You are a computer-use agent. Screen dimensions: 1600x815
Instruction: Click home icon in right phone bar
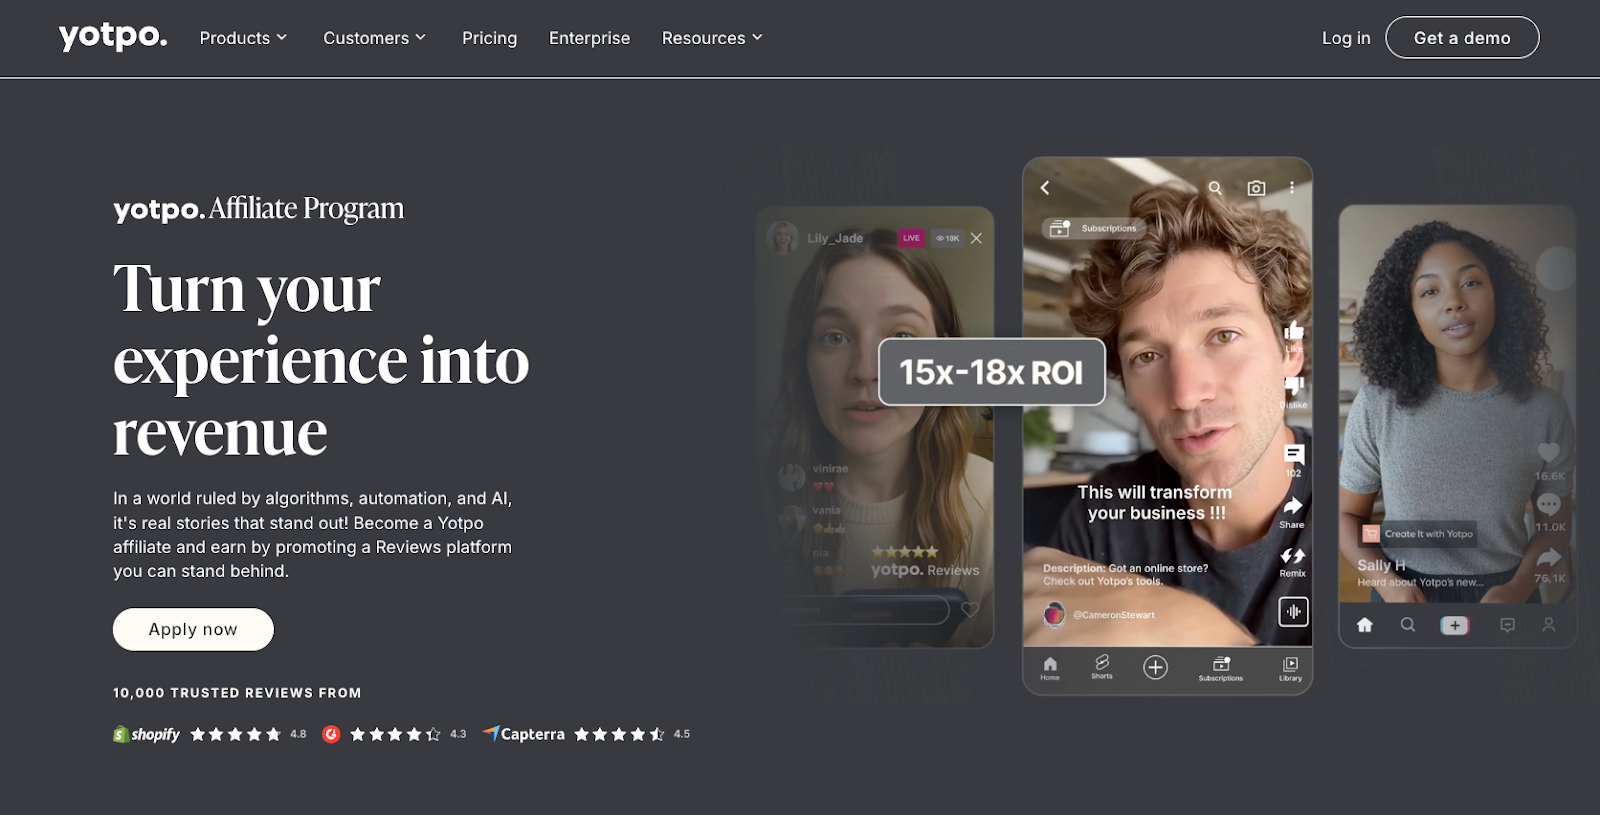[x=1365, y=625]
